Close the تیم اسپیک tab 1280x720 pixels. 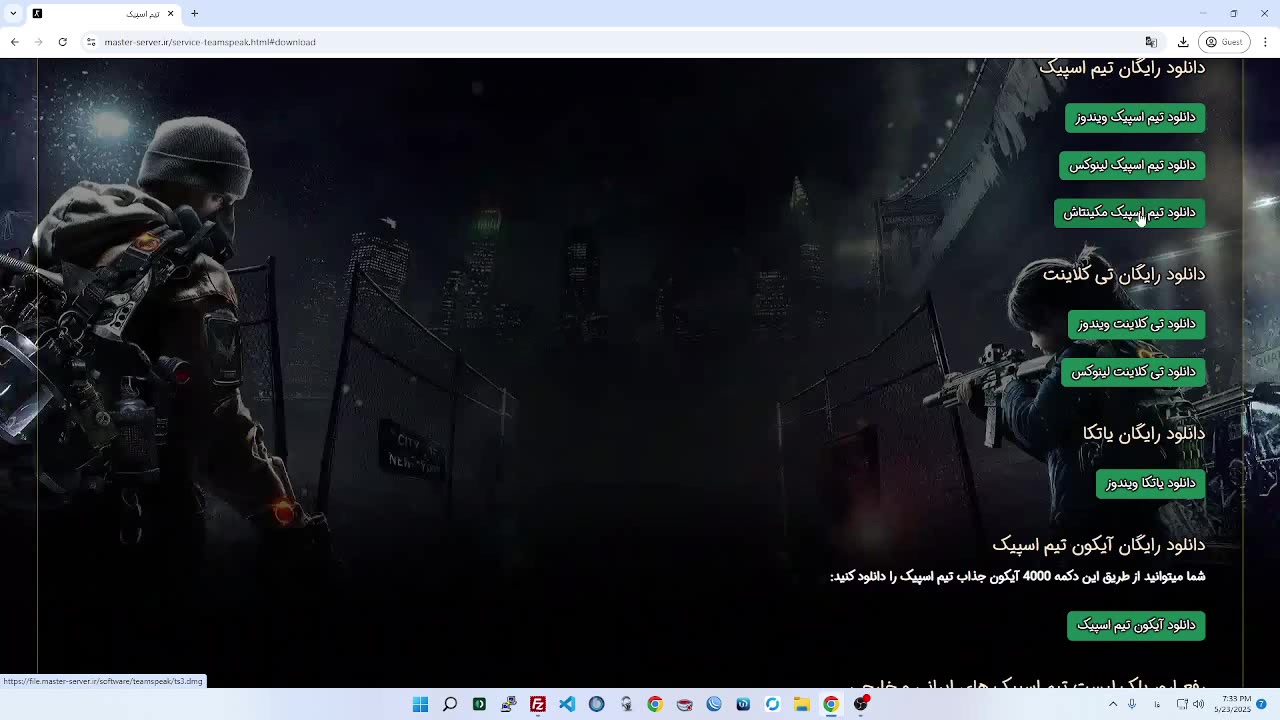[x=170, y=14]
